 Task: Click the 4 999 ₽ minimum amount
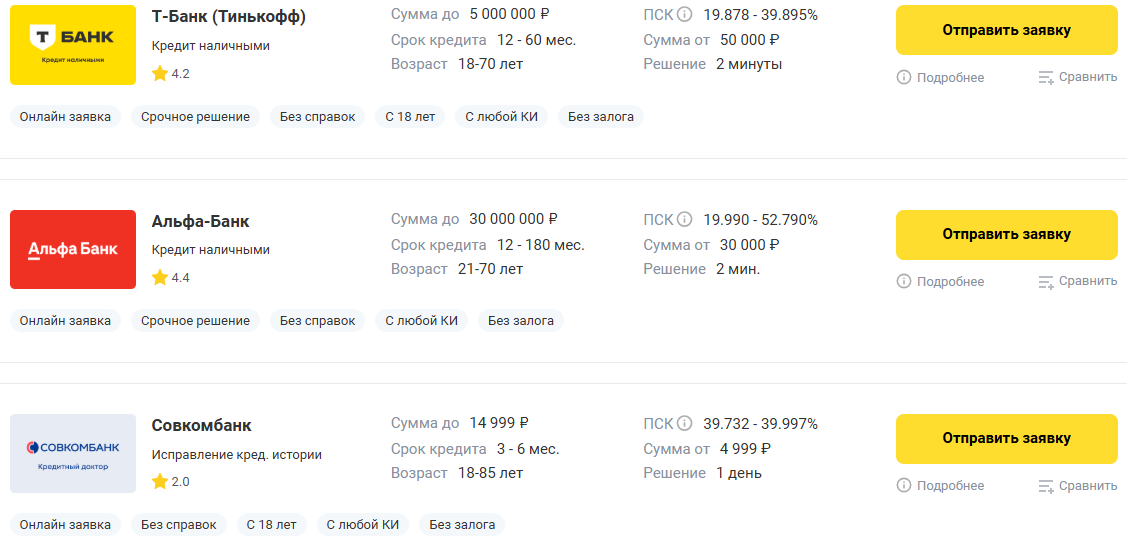[x=745, y=448]
